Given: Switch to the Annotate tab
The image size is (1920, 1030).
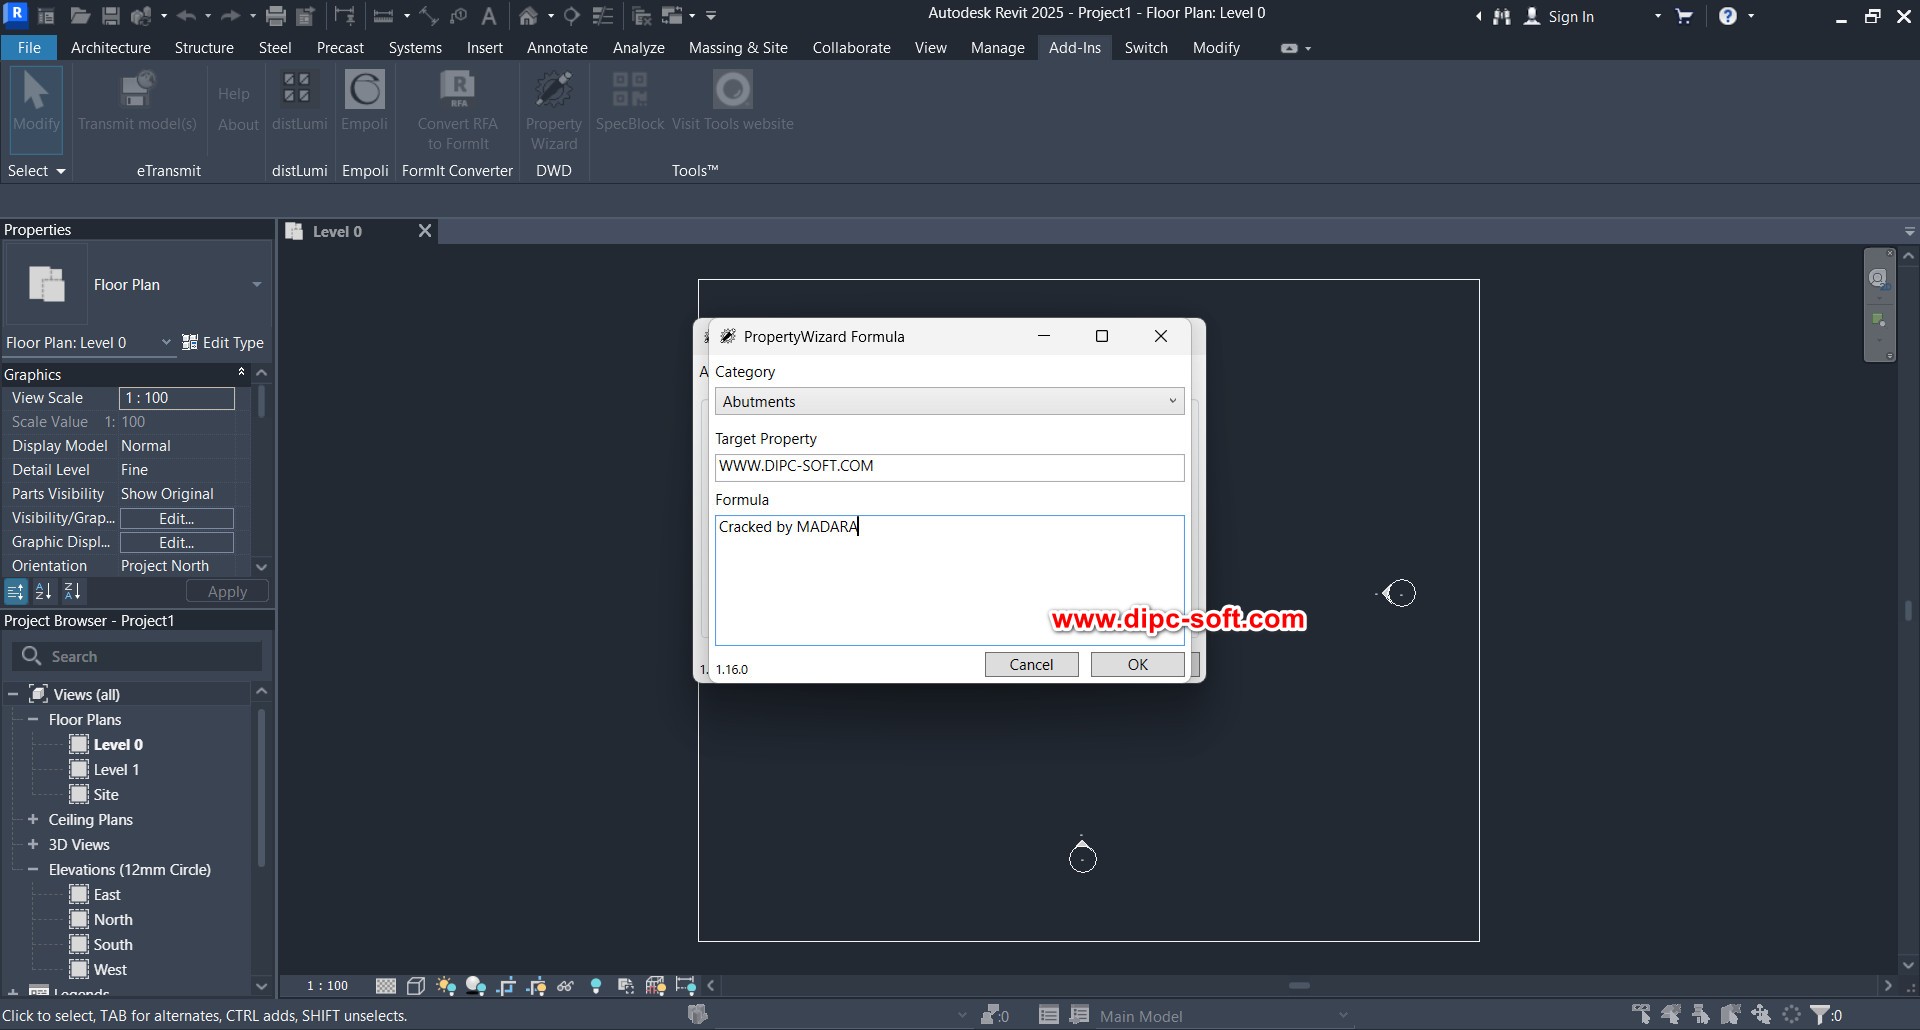Looking at the screenshot, I should pos(557,47).
